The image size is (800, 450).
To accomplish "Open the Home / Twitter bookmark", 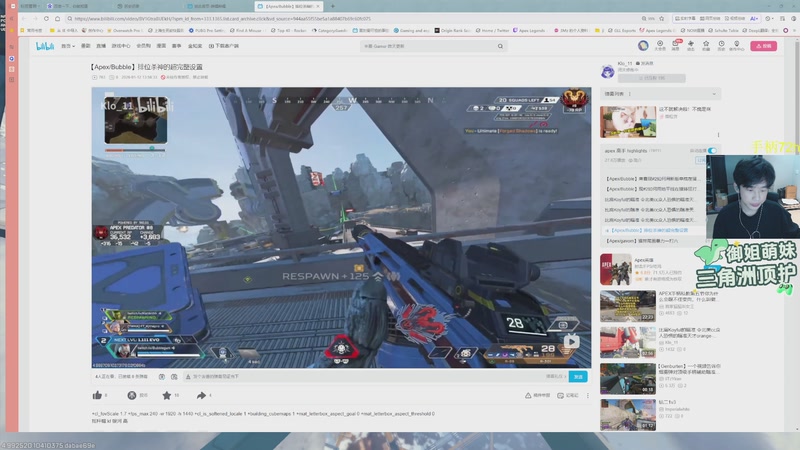I will pos(492,31).
